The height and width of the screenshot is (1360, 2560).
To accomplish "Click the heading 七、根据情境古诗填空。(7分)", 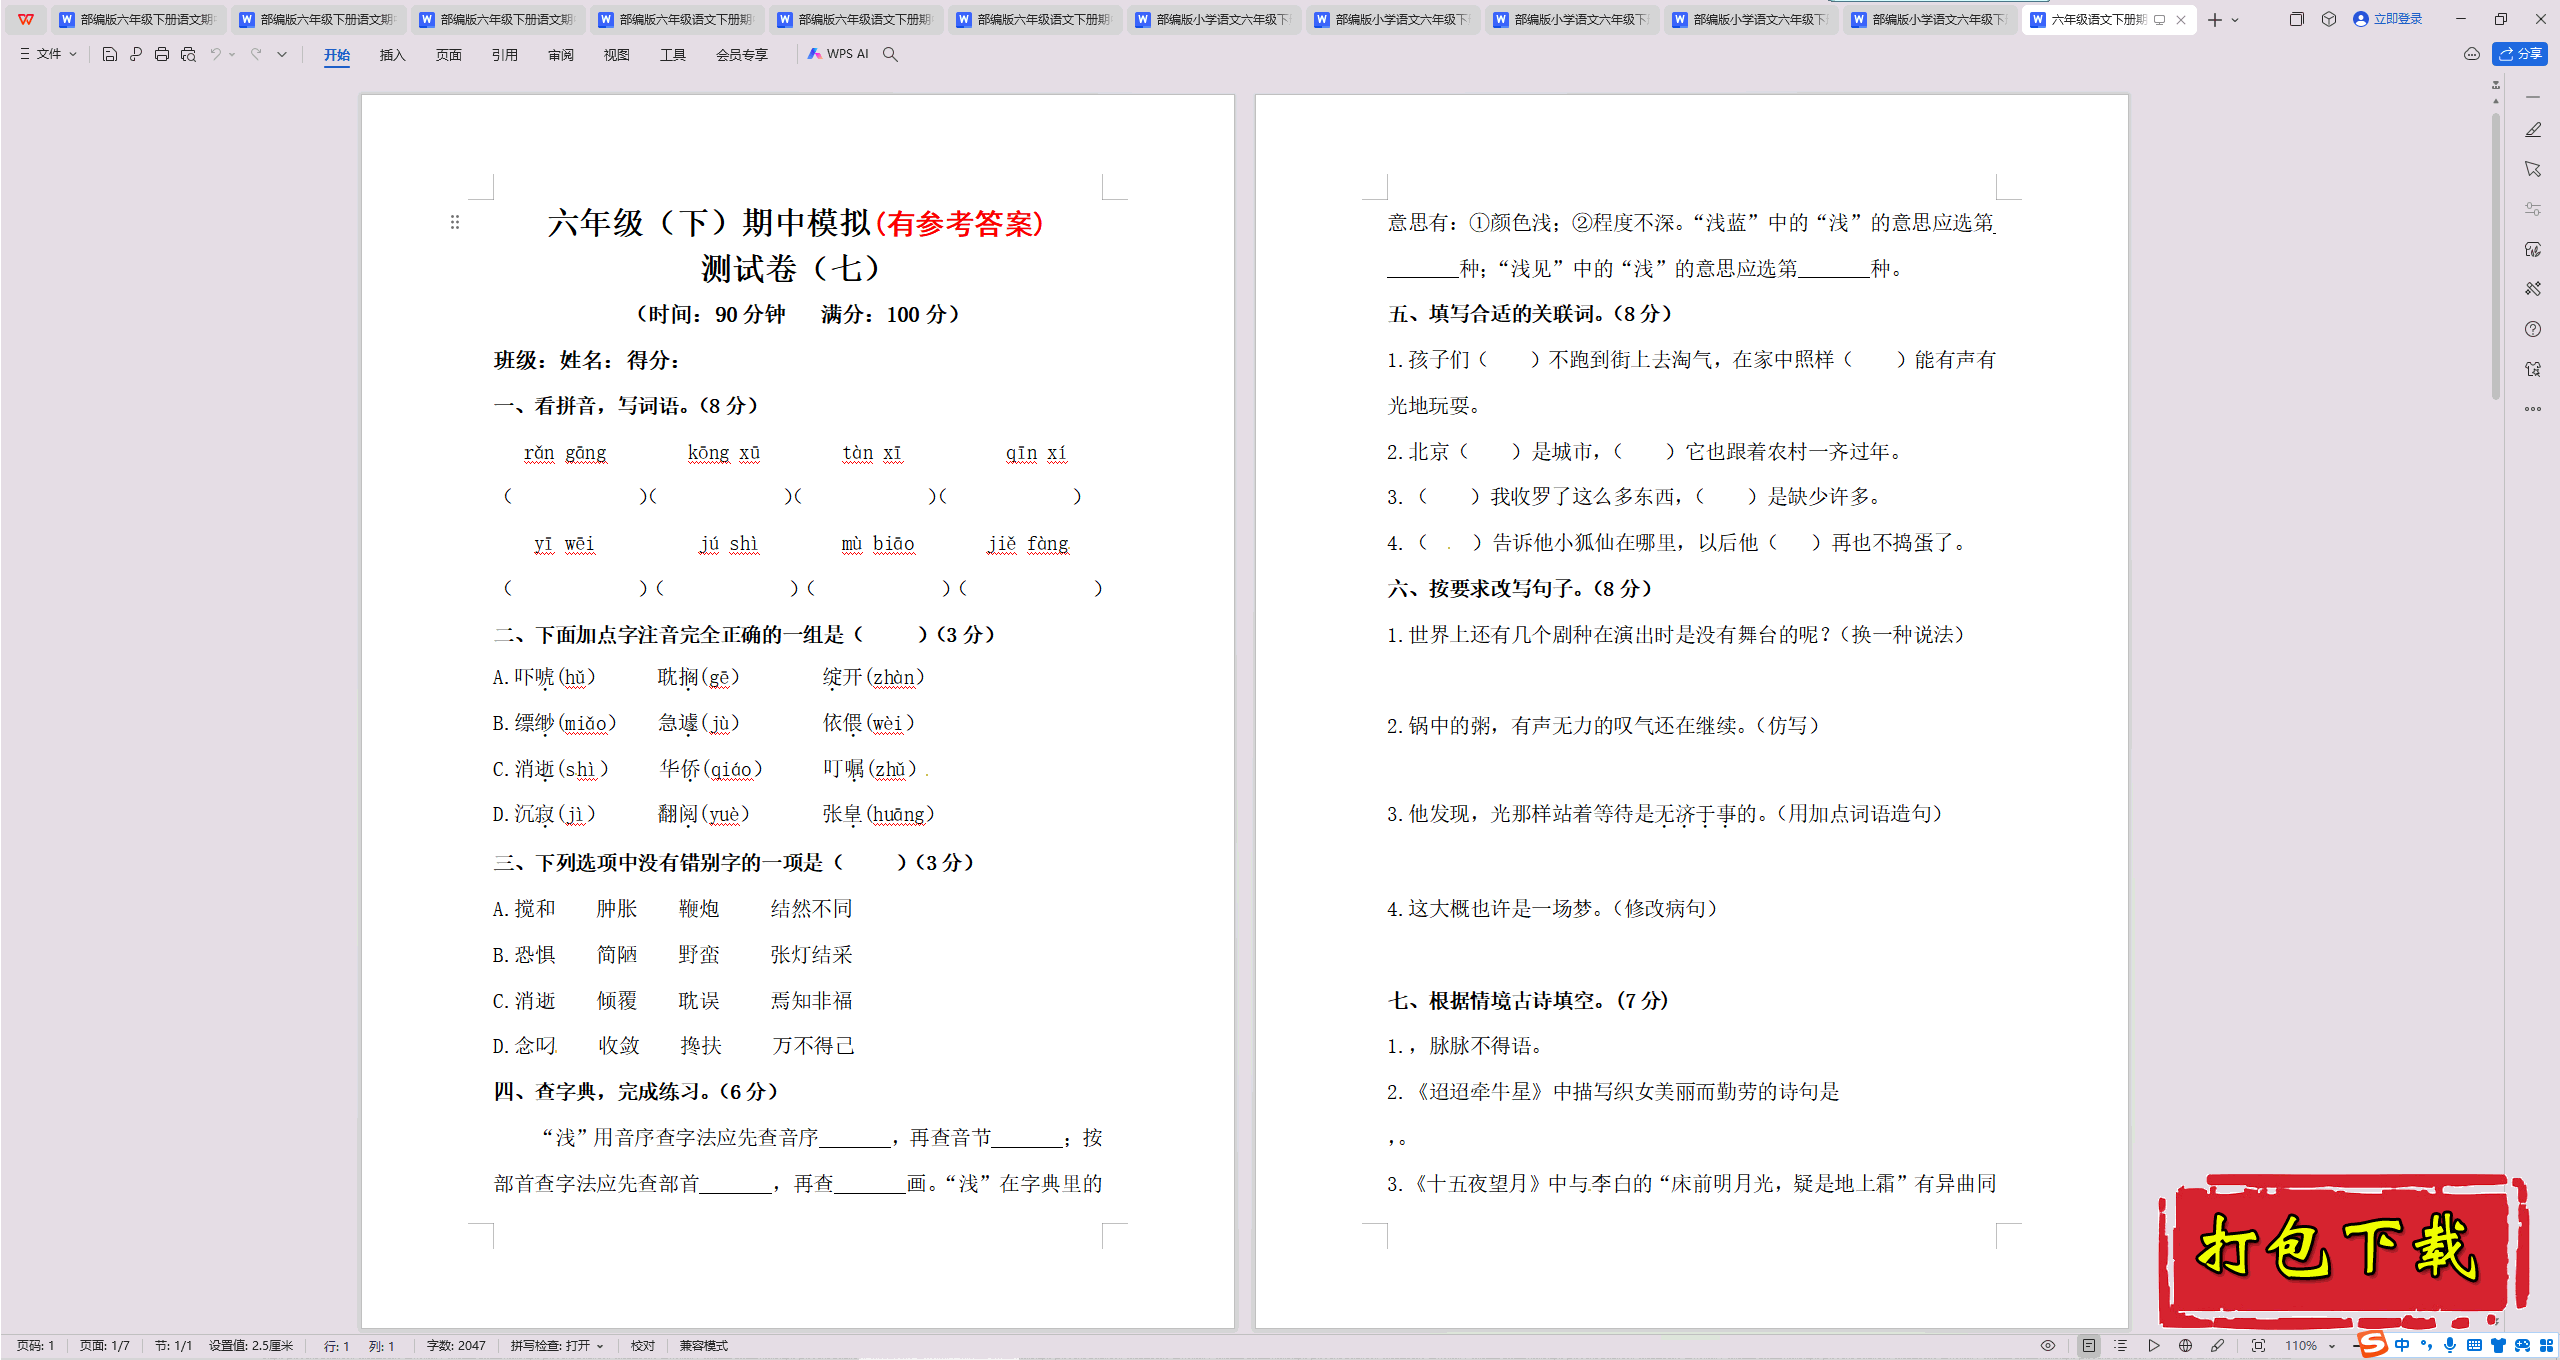I will [x=1528, y=1001].
